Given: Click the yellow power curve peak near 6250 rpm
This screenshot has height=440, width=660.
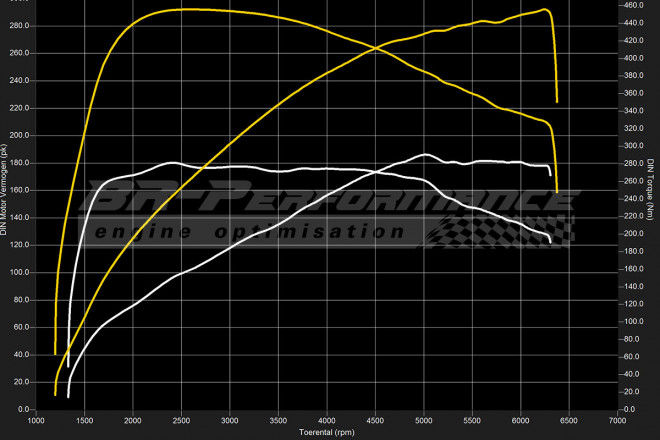Looking at the screenshot, I should coord(544,10).
